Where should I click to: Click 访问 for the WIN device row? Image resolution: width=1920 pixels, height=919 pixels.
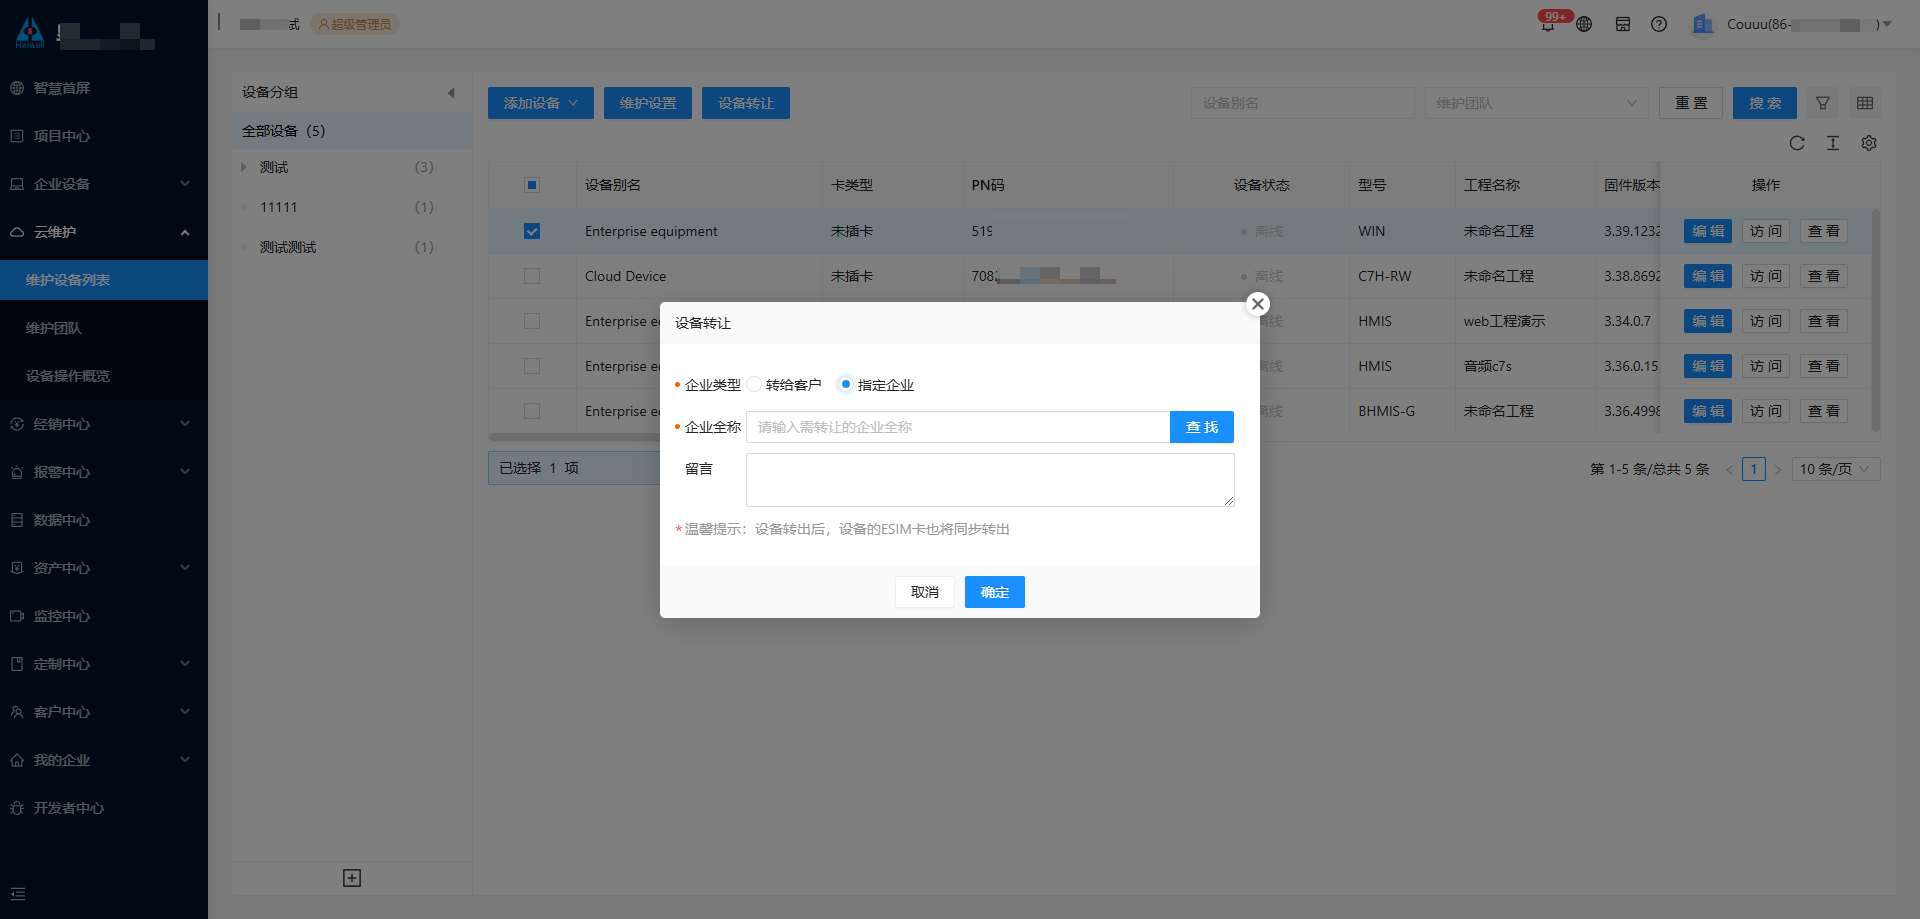(1766, 231)
